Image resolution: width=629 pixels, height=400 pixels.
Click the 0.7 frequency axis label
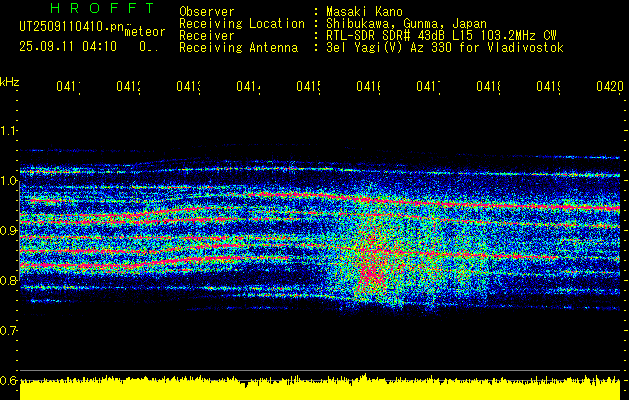coord(8,331)
